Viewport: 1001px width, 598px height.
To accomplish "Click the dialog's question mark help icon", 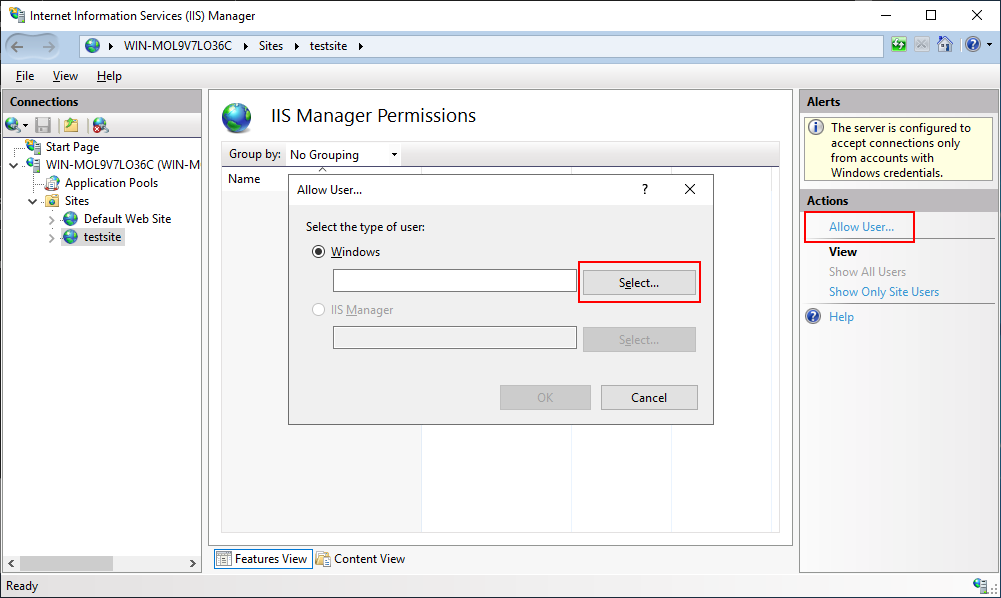I will point(645,189).
